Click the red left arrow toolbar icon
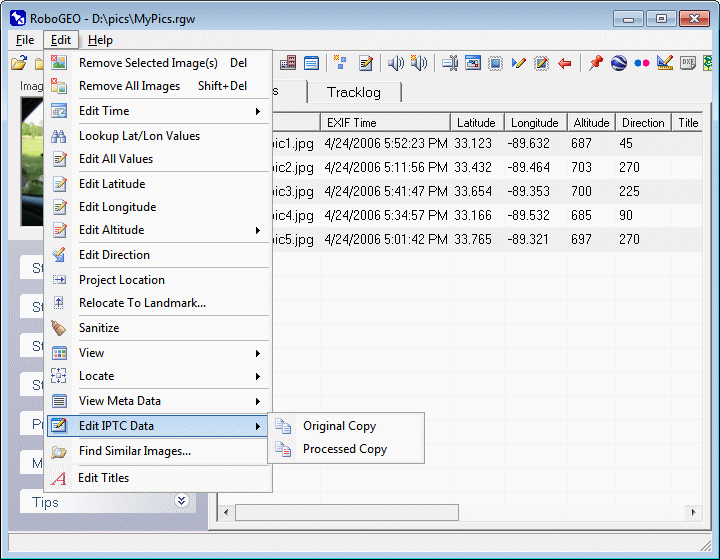Viewport: 720px width, 560px height. [x=565, y=63]
